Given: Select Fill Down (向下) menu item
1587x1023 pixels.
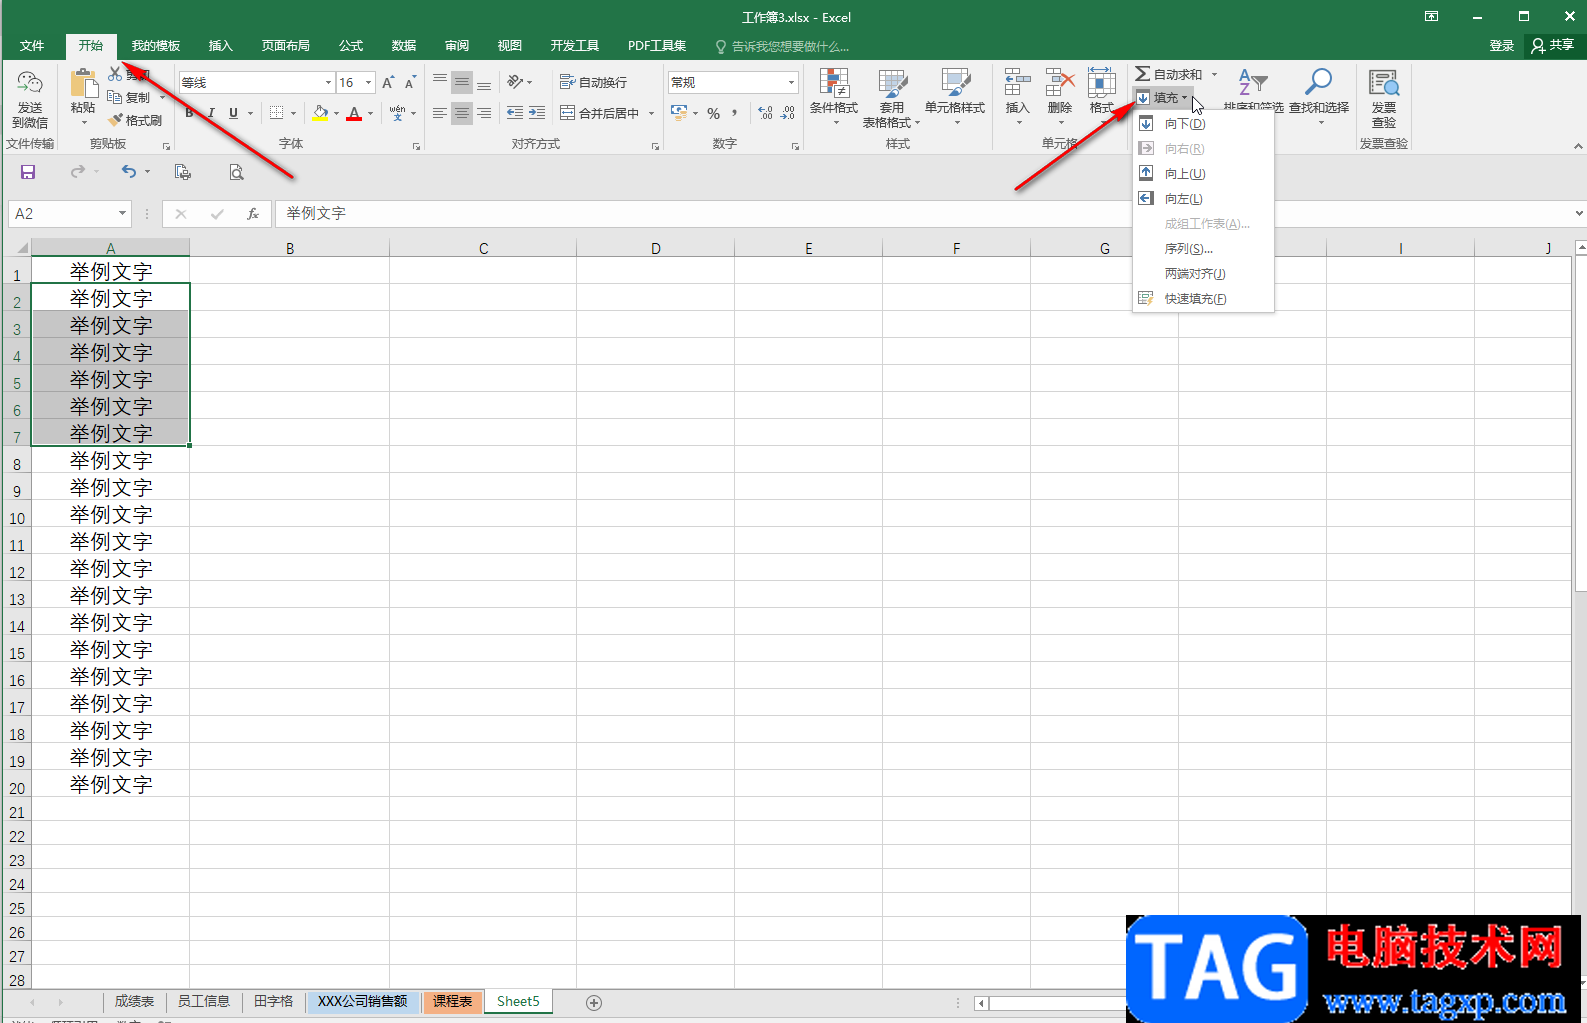Looking at the screenshot, I should click(x=1203, y=124).
